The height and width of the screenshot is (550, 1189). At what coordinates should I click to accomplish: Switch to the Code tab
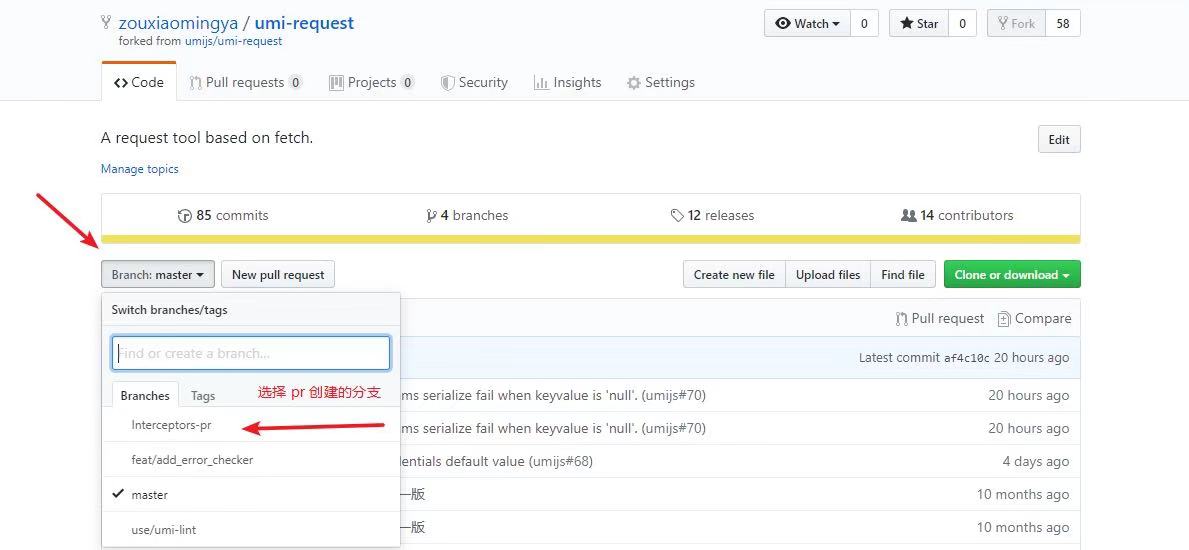coord(139,82)
